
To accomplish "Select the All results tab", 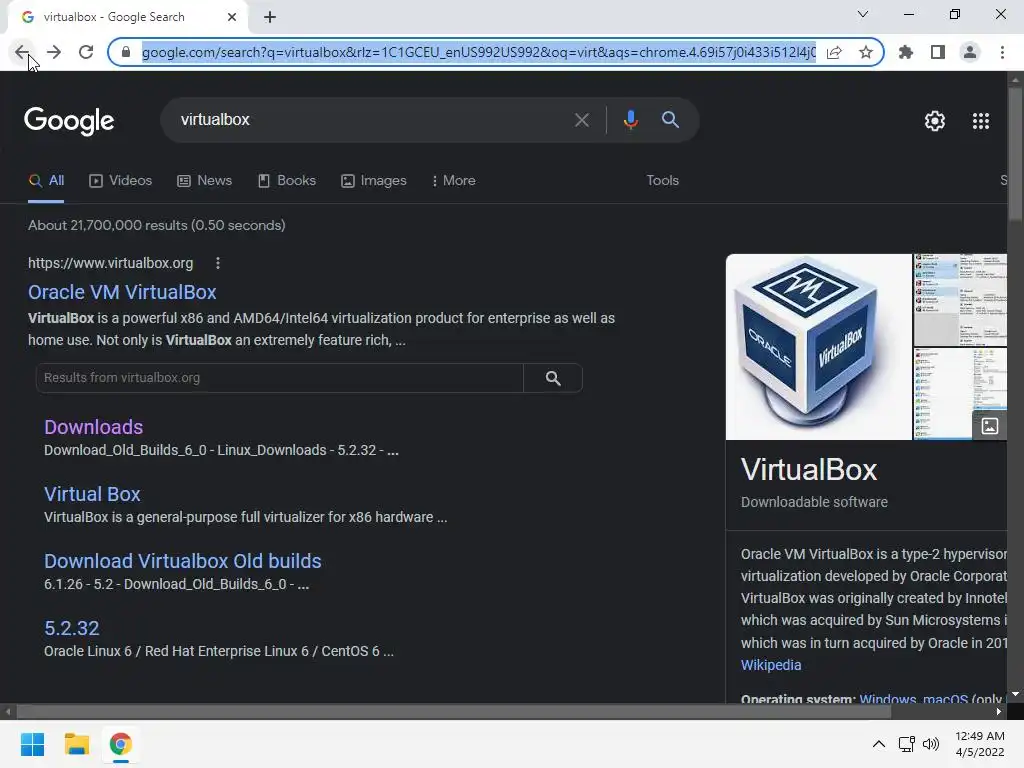I will pyautogui.click(x=46, y=181).
